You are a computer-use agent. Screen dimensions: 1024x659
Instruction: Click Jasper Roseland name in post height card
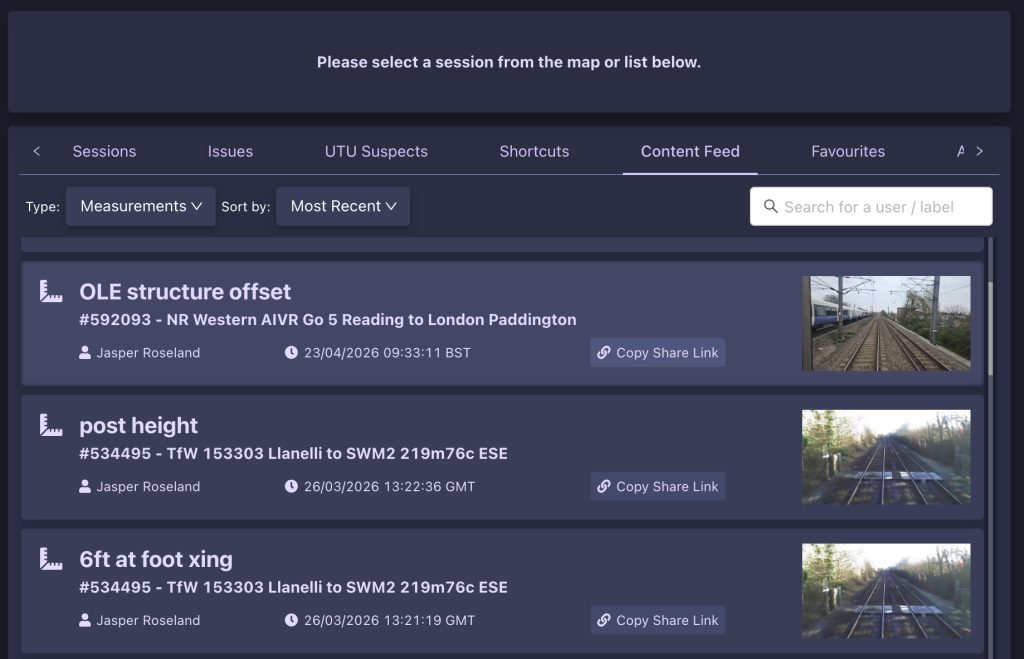(148, 487)
